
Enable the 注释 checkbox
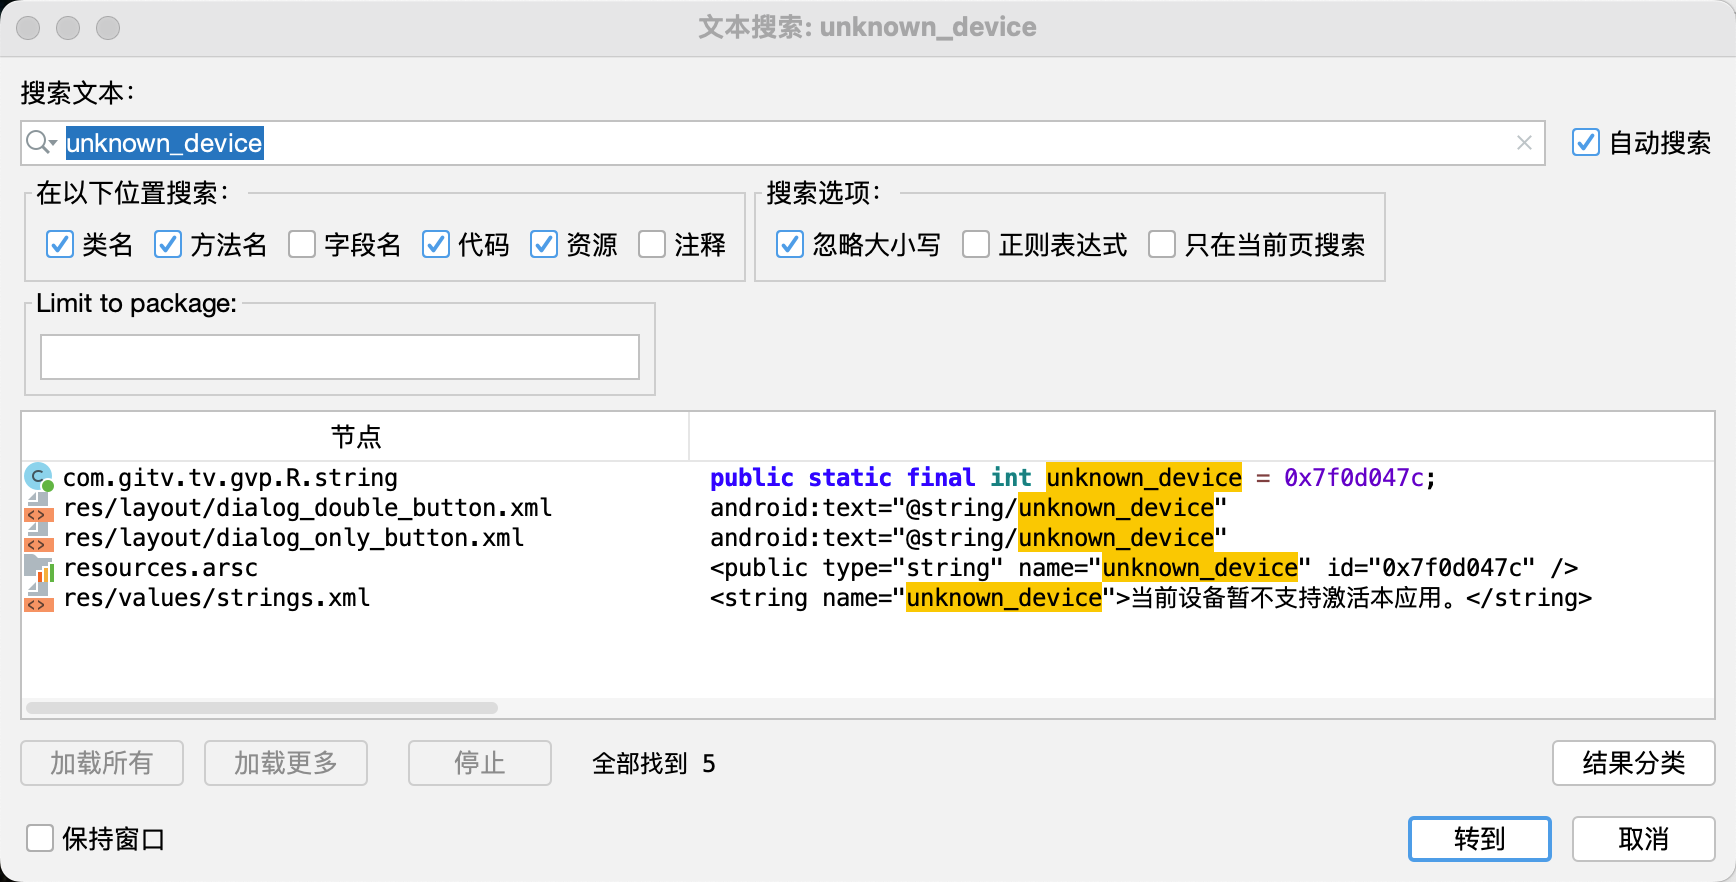click(x=652, y=245)
